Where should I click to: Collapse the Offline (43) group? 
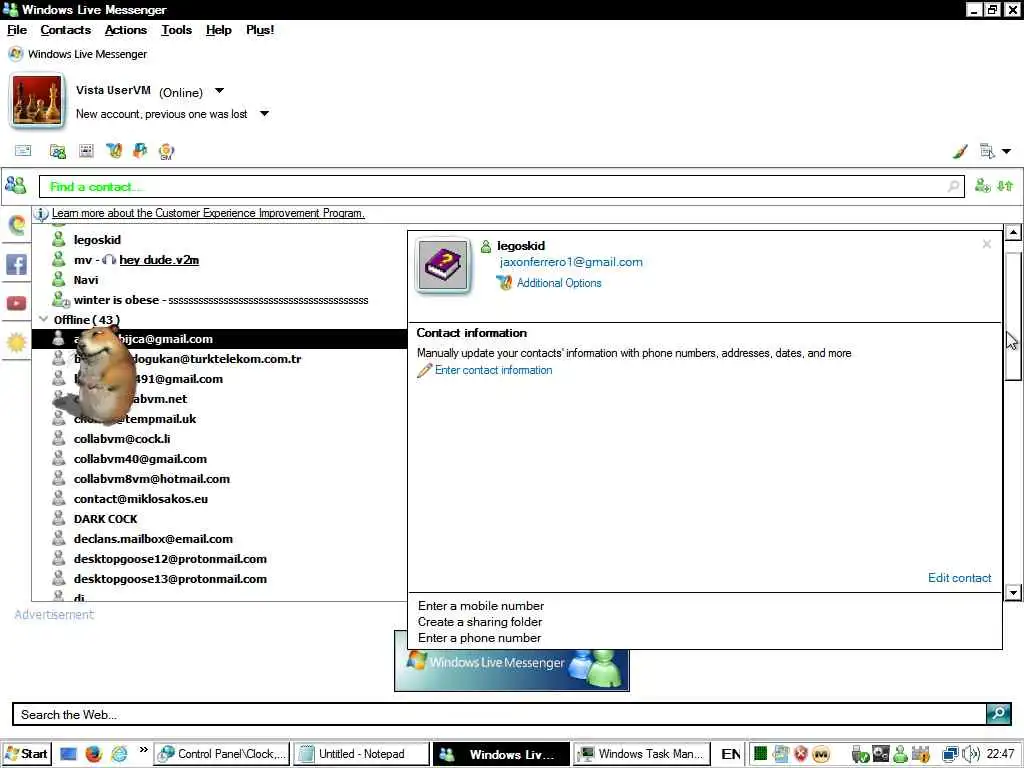43,319
